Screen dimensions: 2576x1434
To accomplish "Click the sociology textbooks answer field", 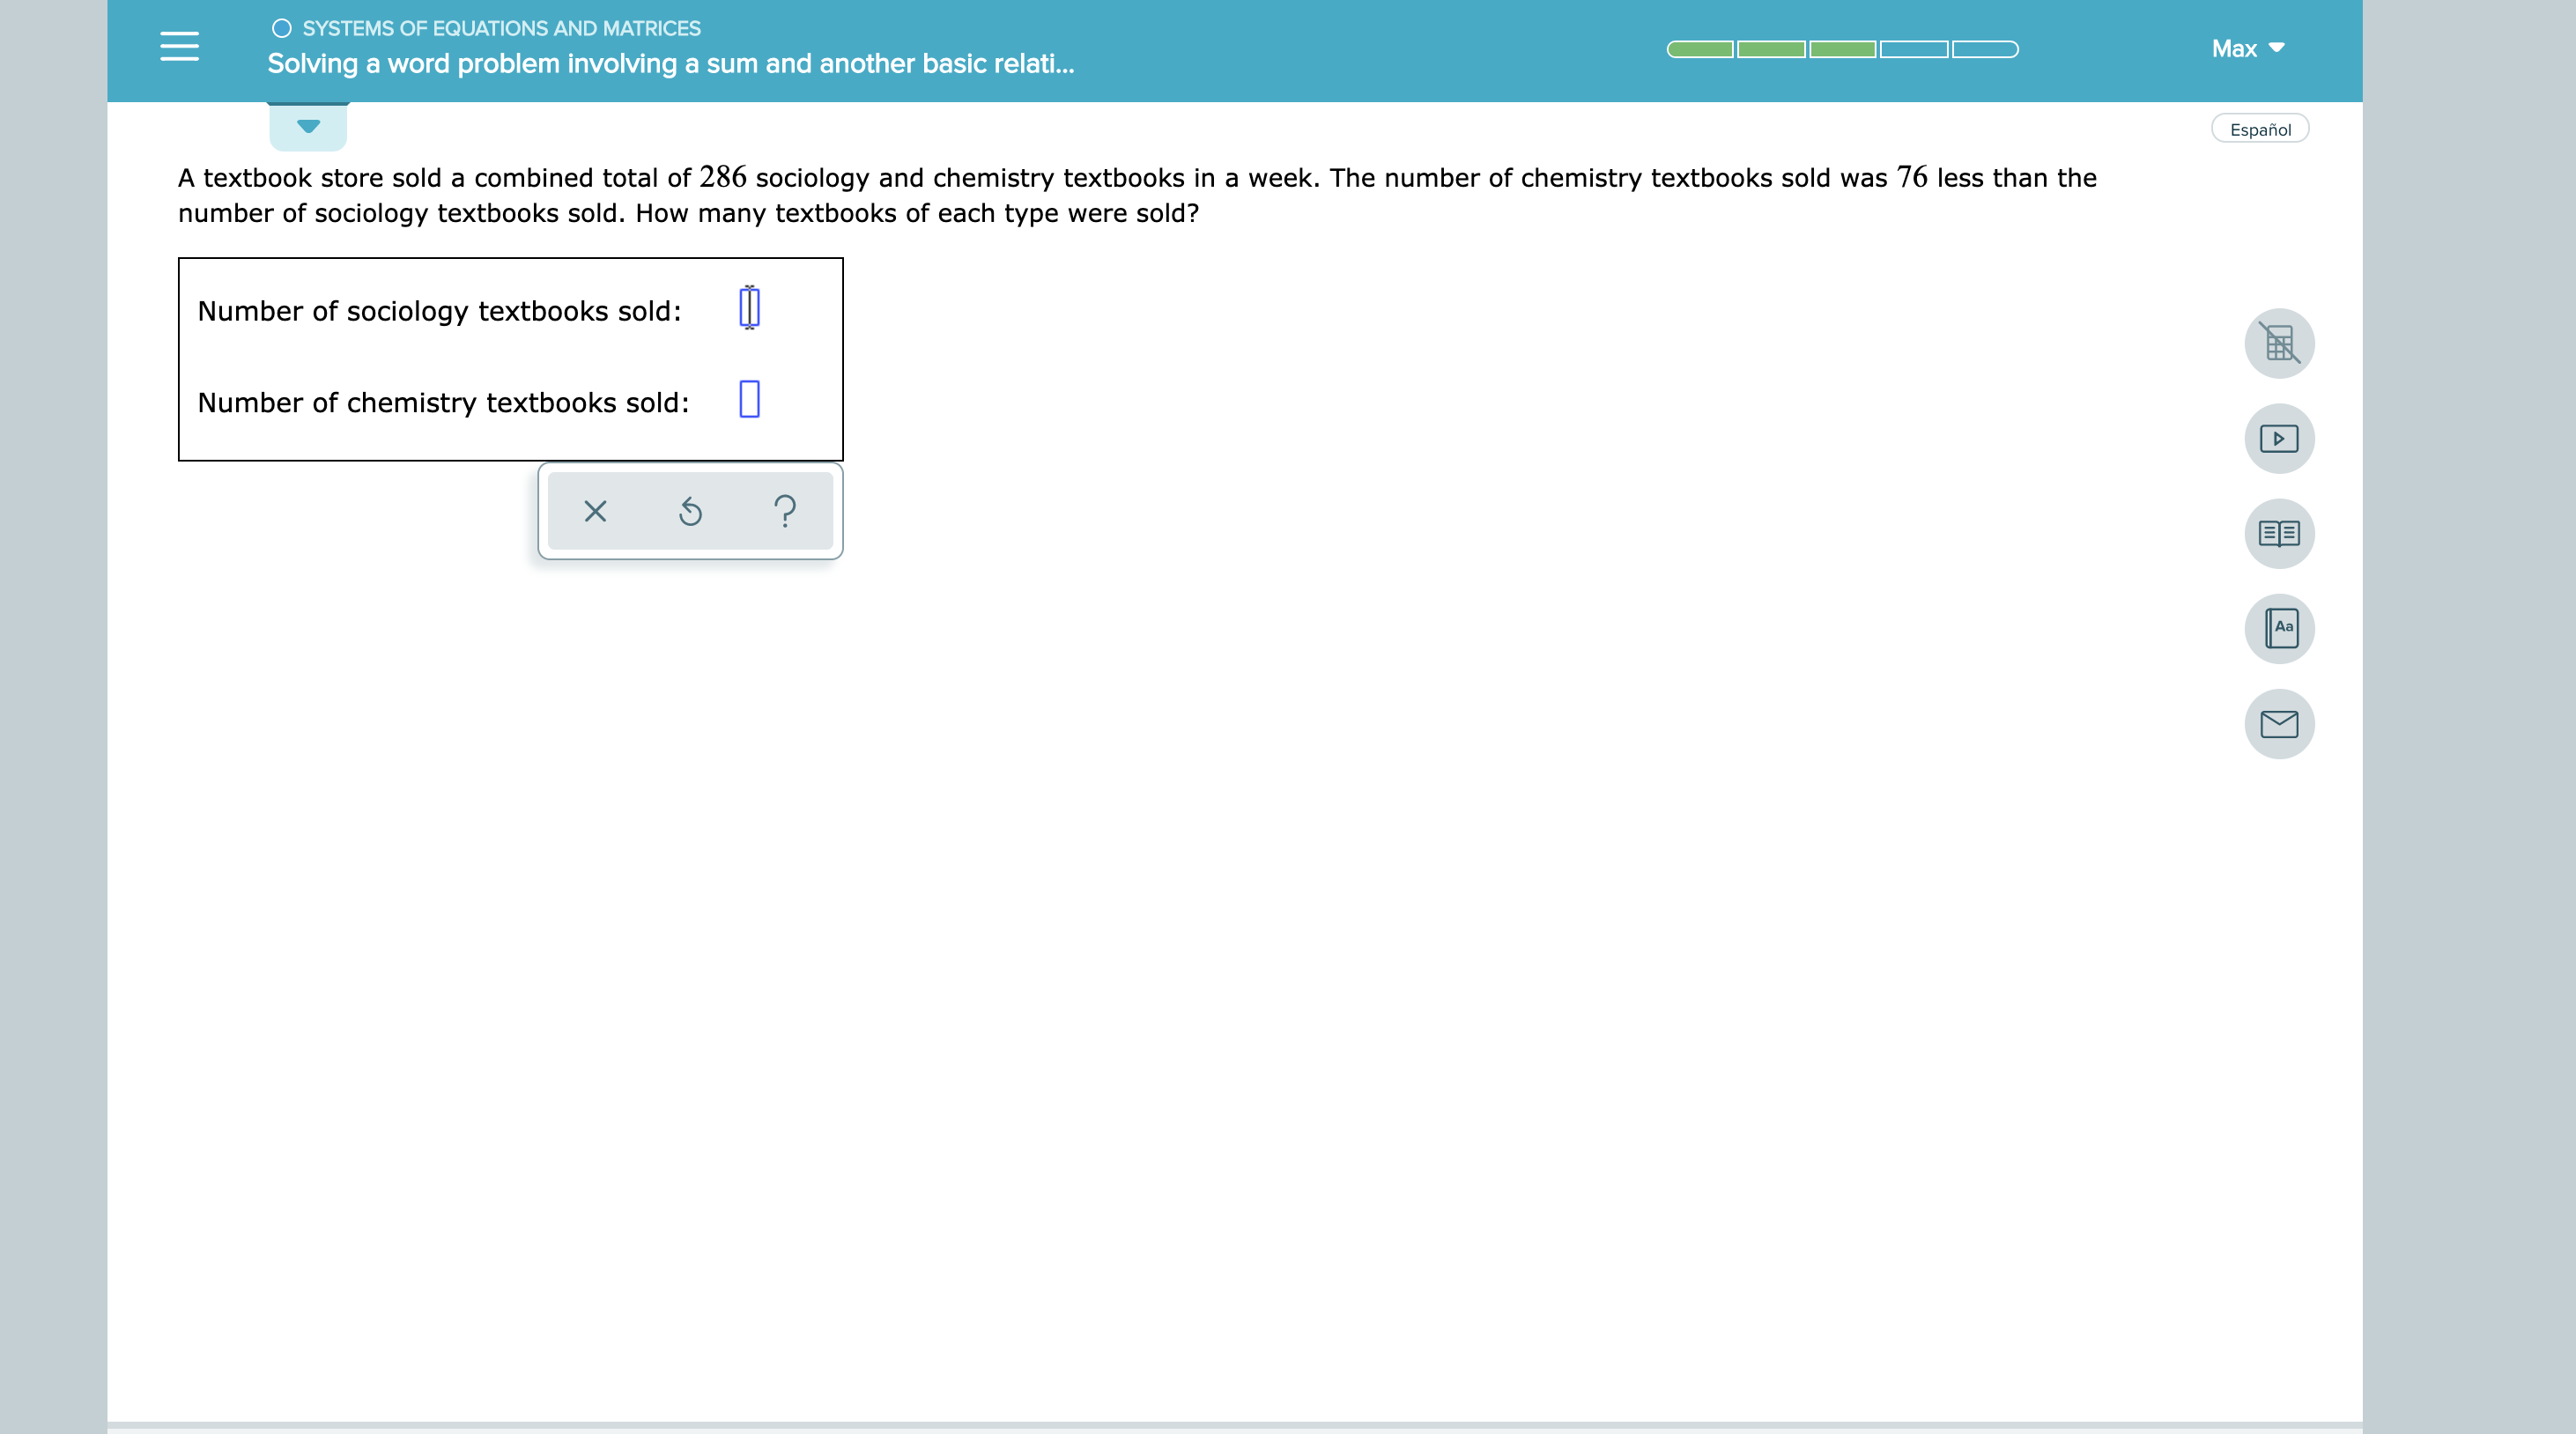I will point(749,307).
